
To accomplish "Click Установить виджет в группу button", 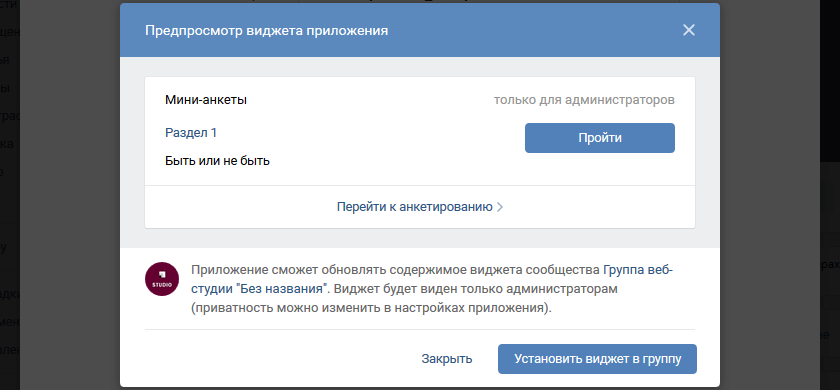I will pyautogui.click(x=597, y=359).
